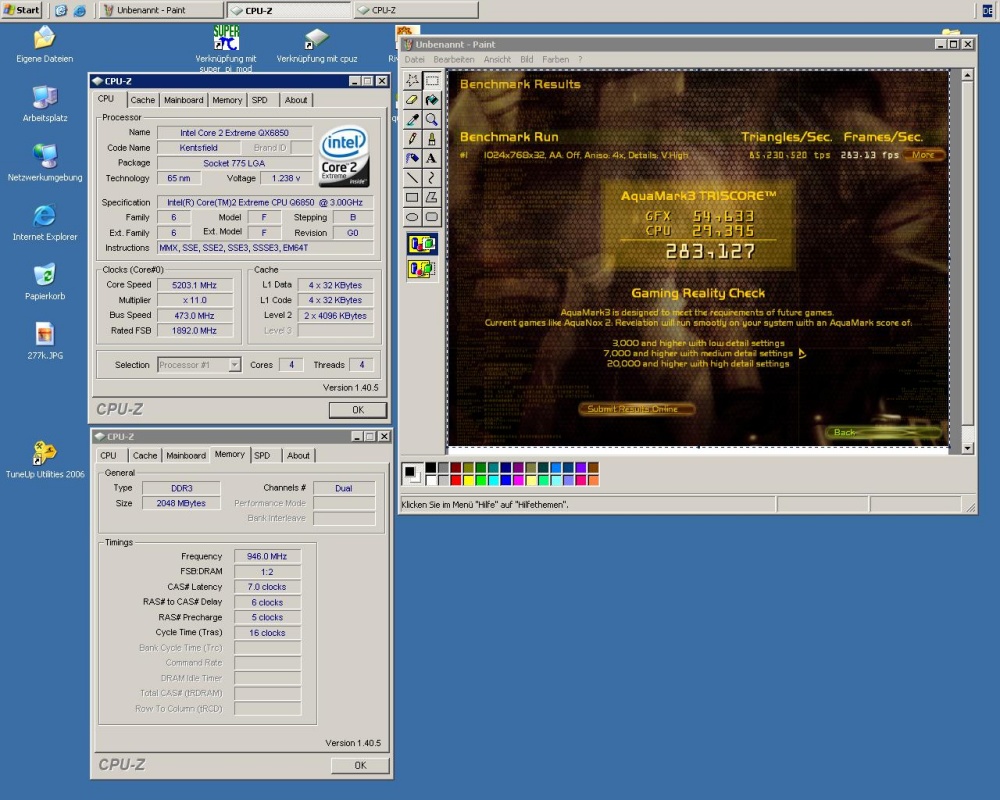Select the Text tool in Paint
Screen dimensions: 1000x800
pyautogui.click(x=432, y=158)
